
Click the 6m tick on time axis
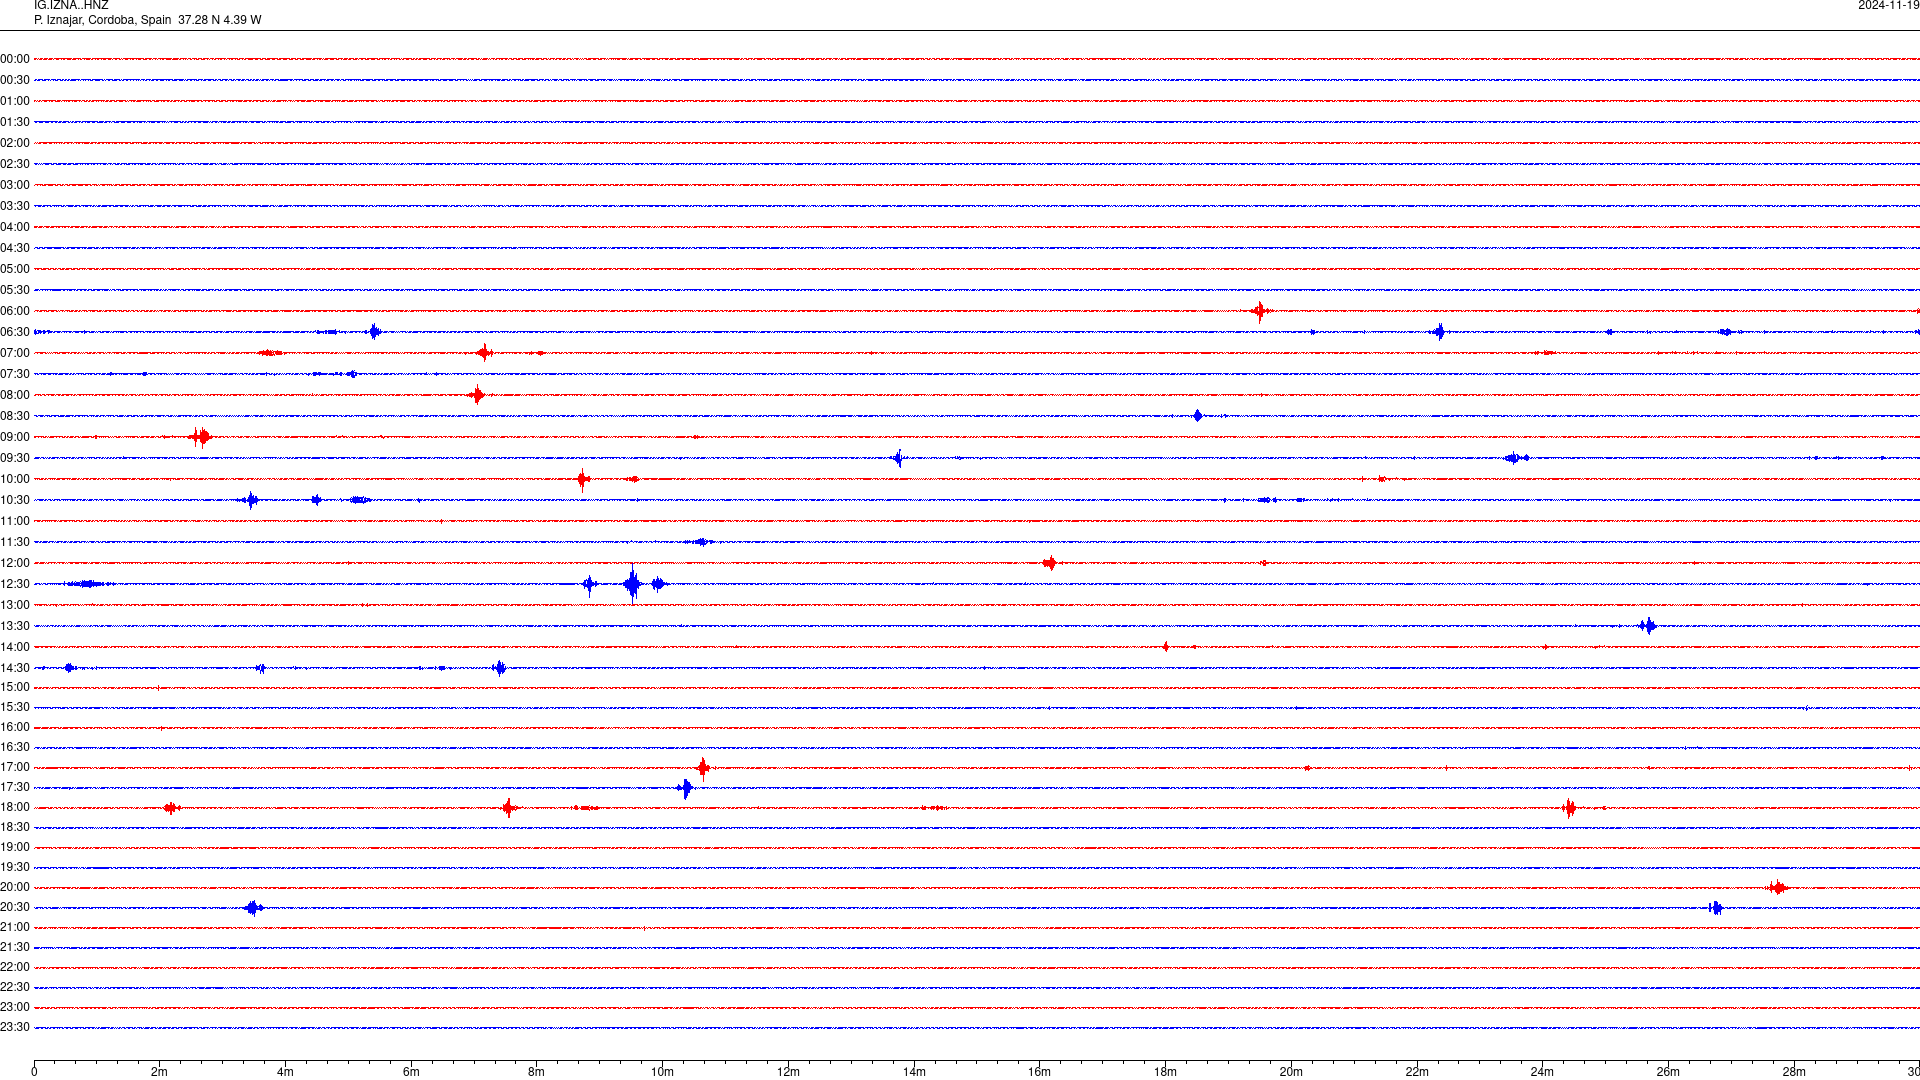(411, 1072)
